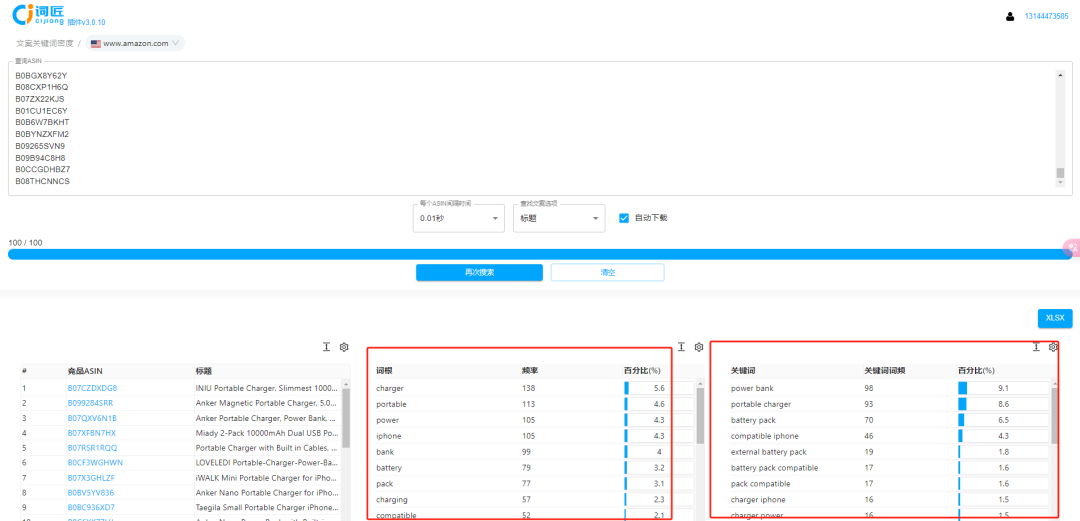
Task: Click the 标题 column header
Action: click(204, 371)
